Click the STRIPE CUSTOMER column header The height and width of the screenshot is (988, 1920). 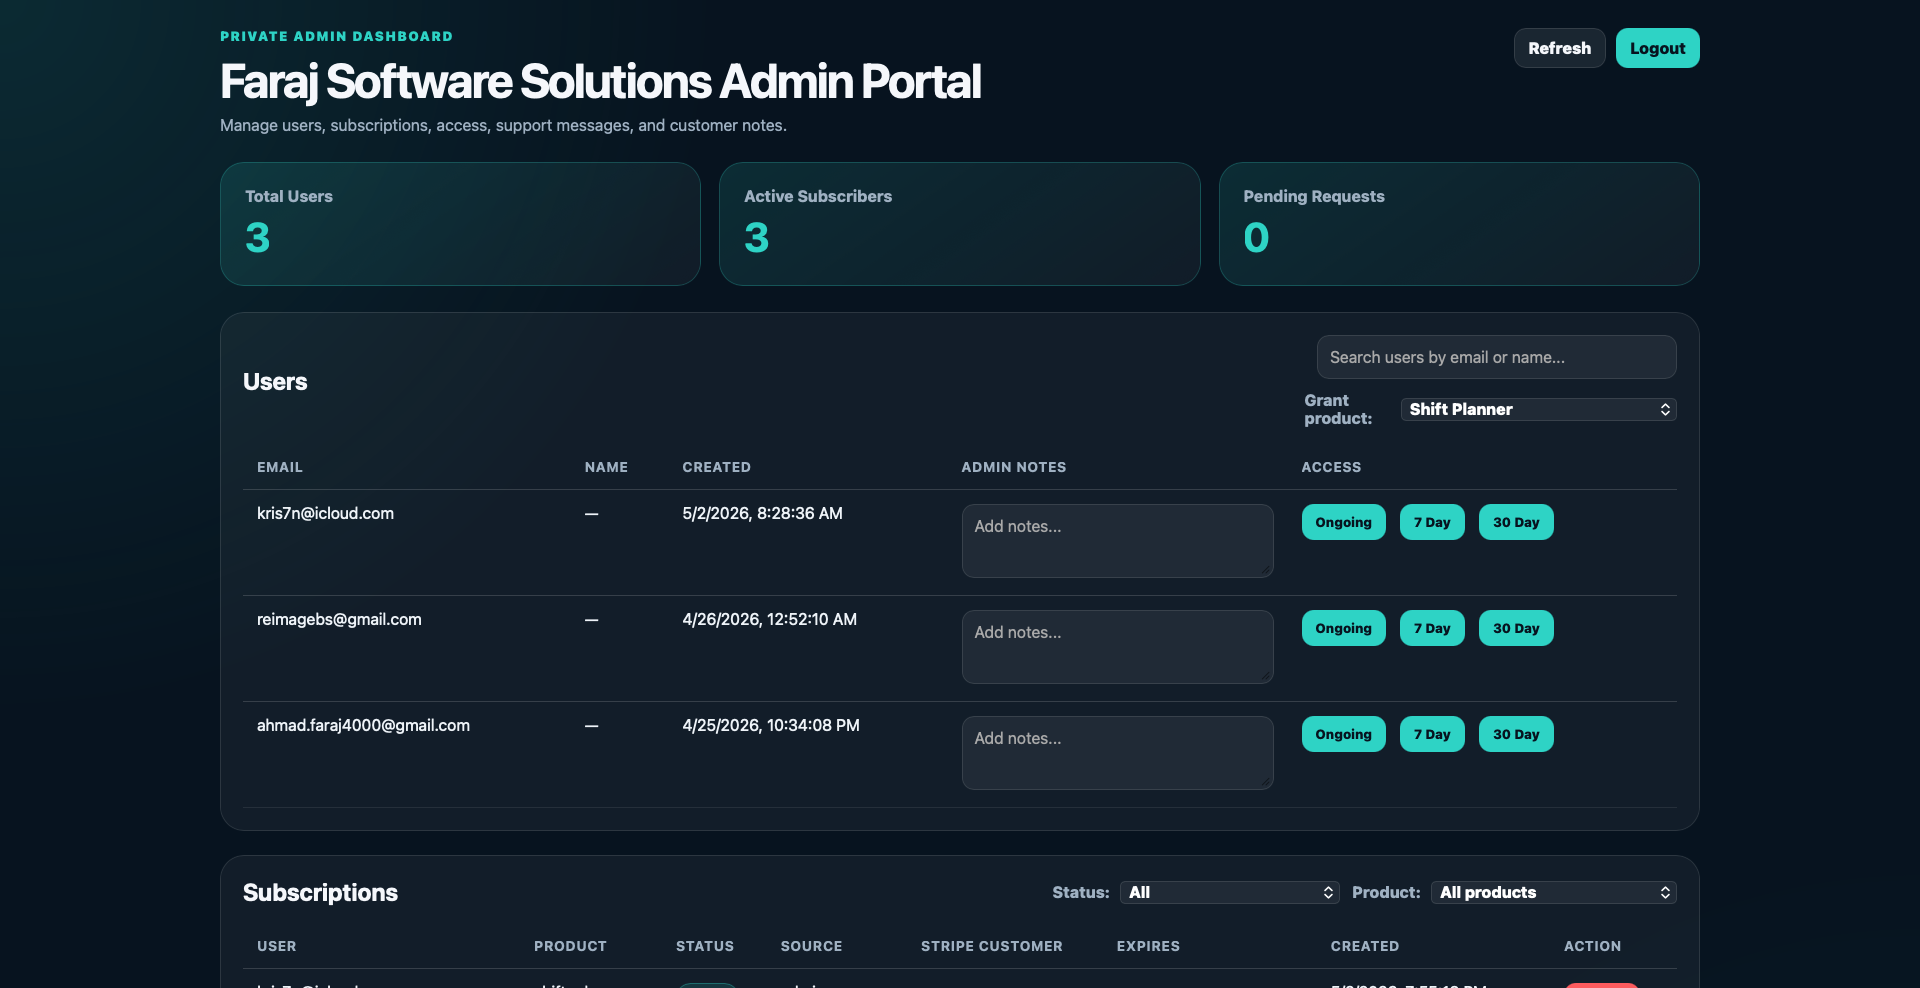(x=992, y=946)
